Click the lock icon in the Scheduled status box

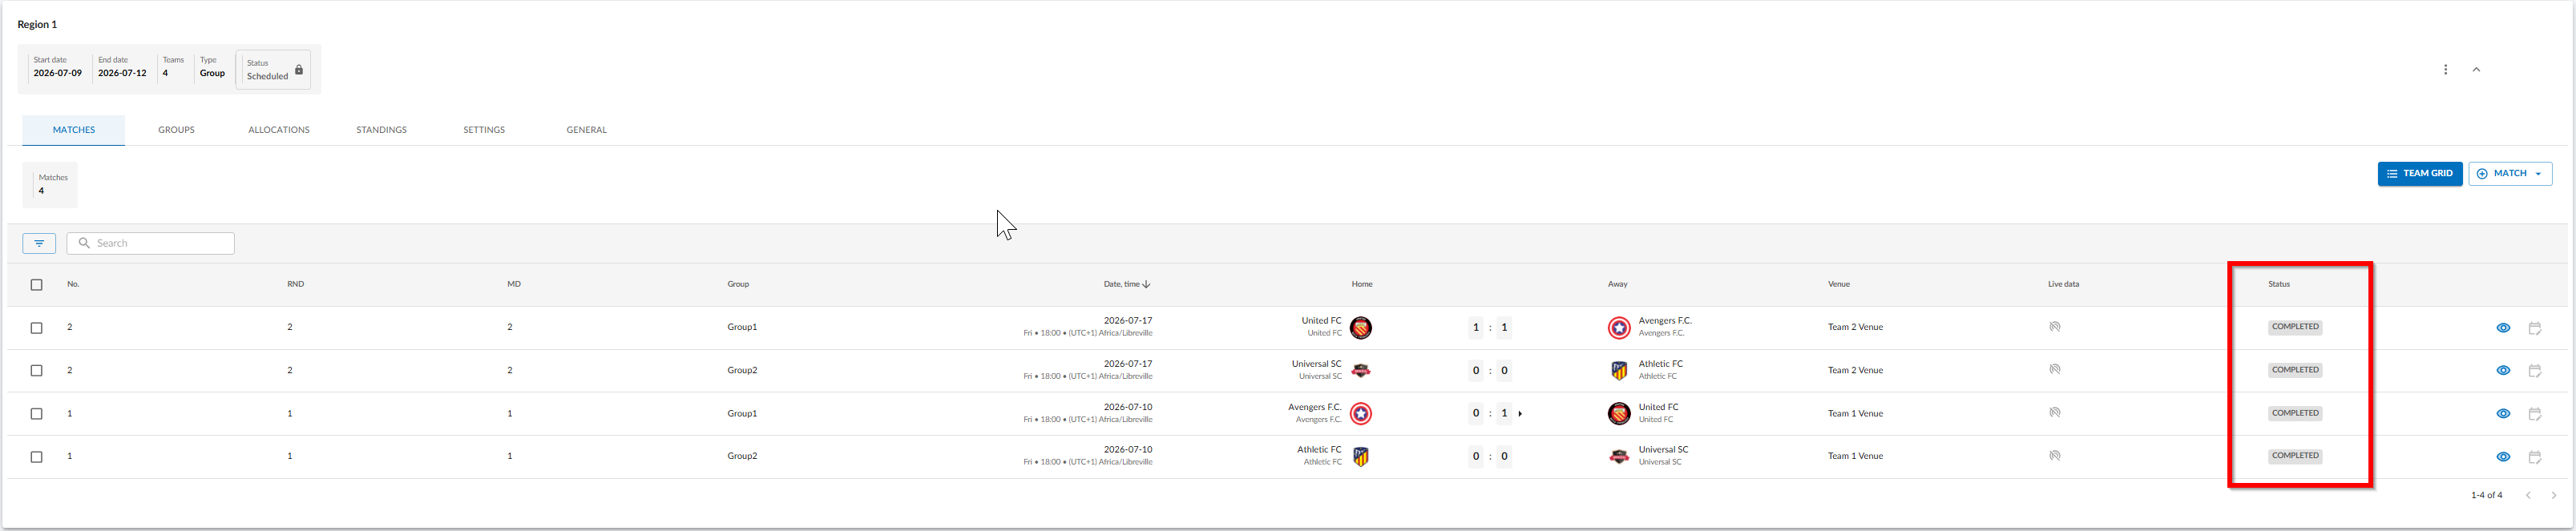(x=298, y=70)
